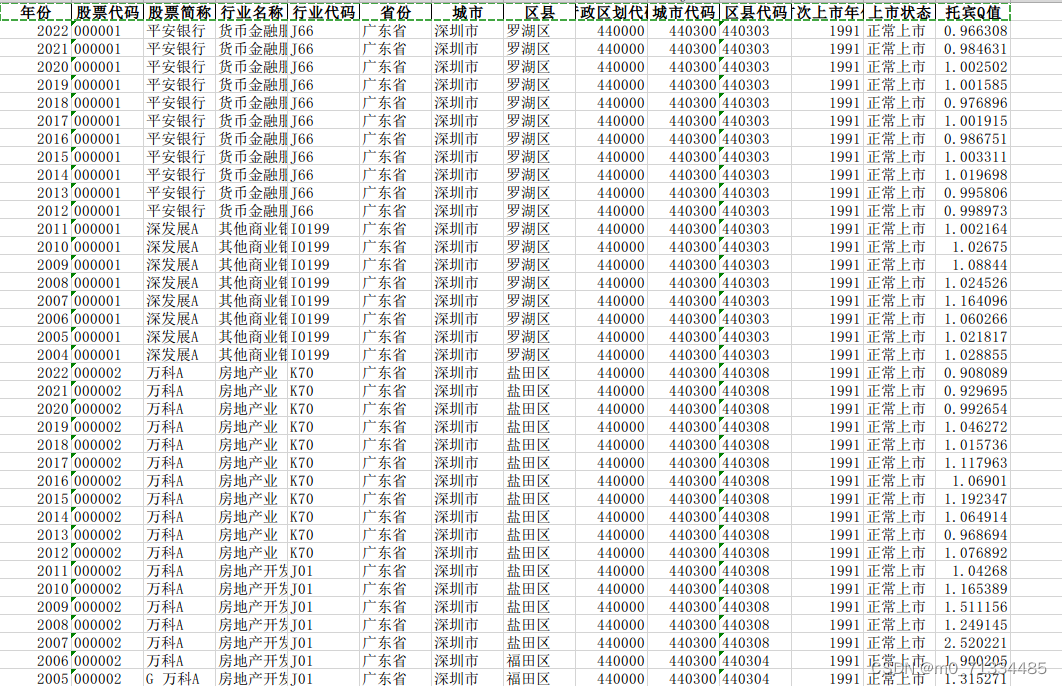Screen dimensions: 1062x686
Task: Select 罗湖区 in 000001's 2014 row
Action: (539, 175)
